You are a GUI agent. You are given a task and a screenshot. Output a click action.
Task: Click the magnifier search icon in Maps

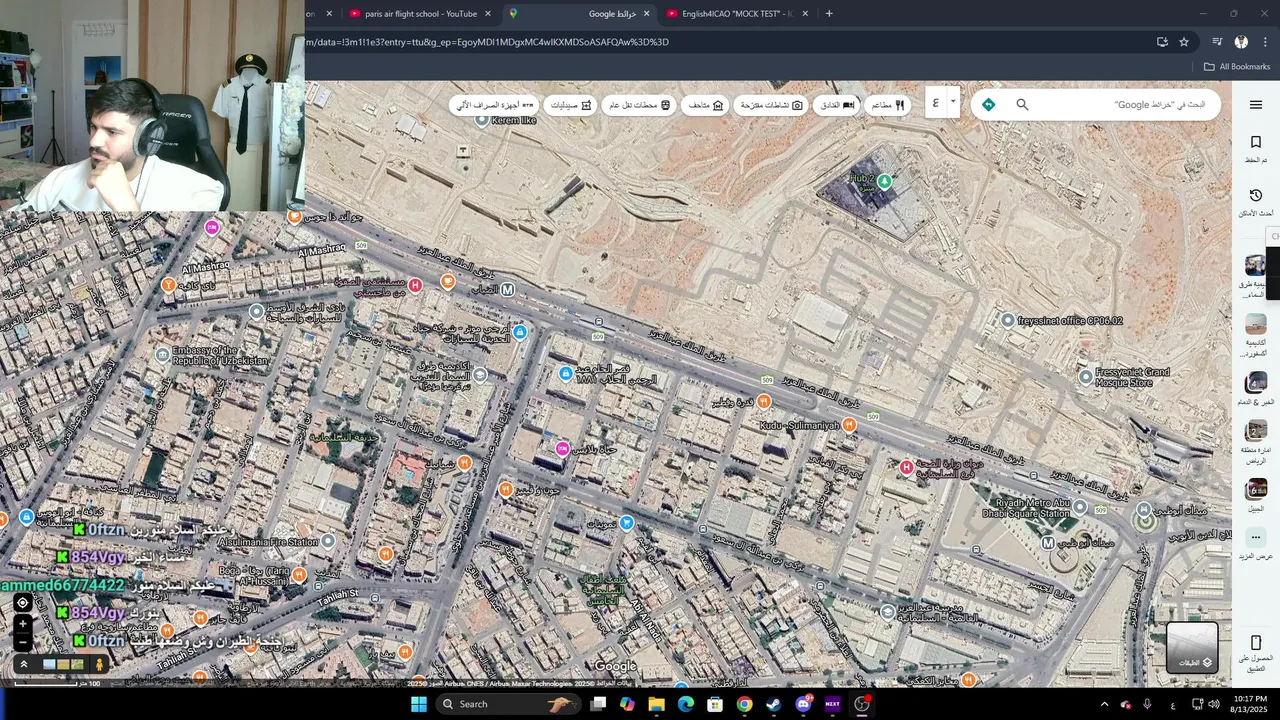pos(1022,104)
